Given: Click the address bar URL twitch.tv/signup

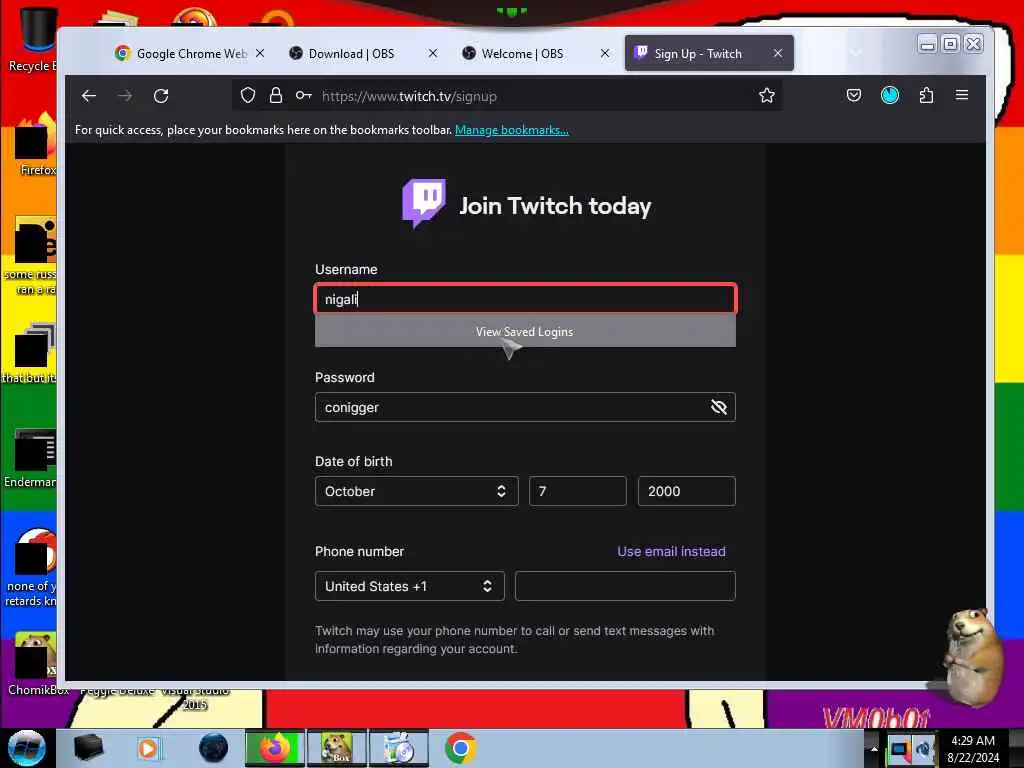Looking at the screenshot, I should 409,96.
